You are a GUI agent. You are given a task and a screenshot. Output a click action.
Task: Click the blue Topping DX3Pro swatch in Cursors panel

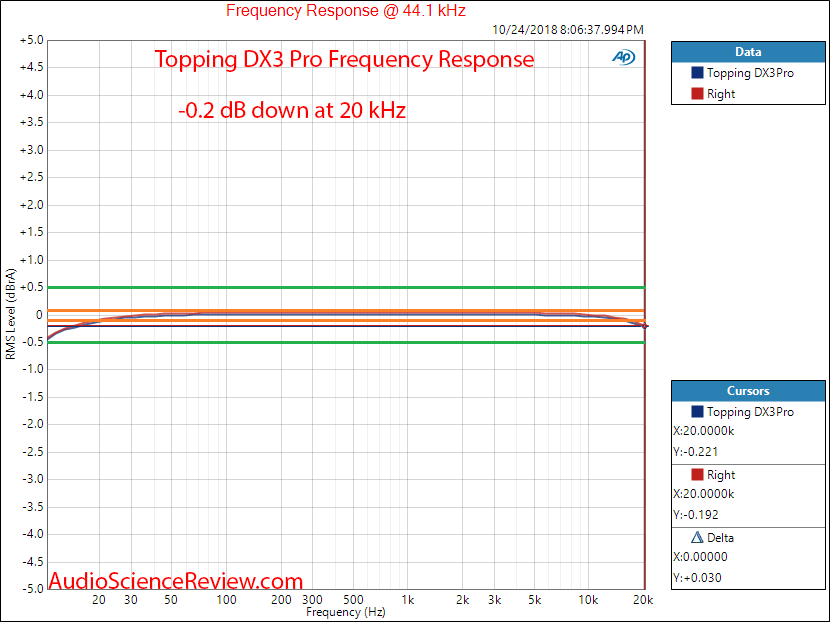[x=697, y=411]
